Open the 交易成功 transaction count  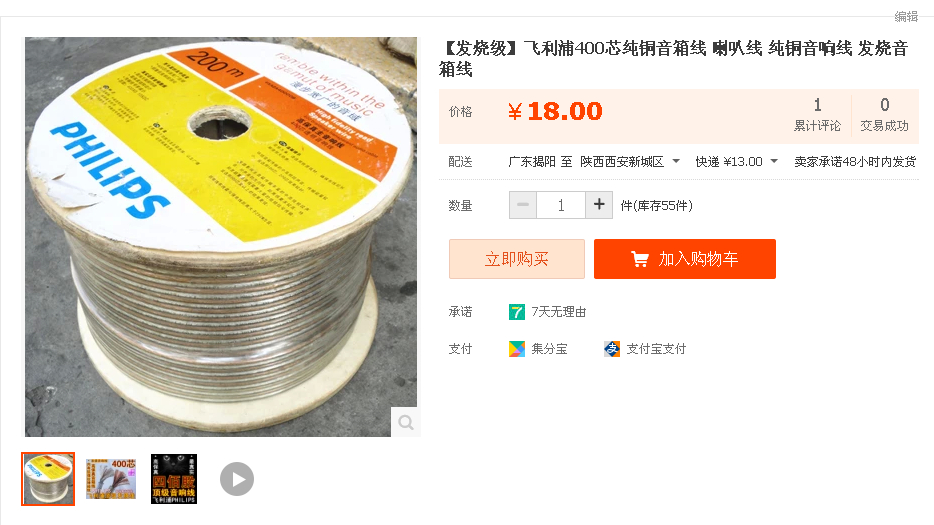pos(885,114)
